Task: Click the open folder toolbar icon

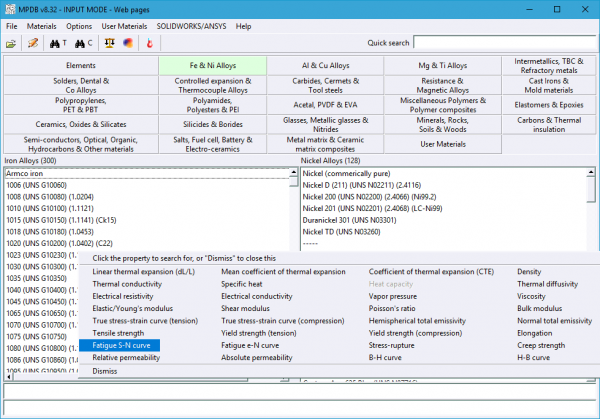Action: click(x=11, y=44)
